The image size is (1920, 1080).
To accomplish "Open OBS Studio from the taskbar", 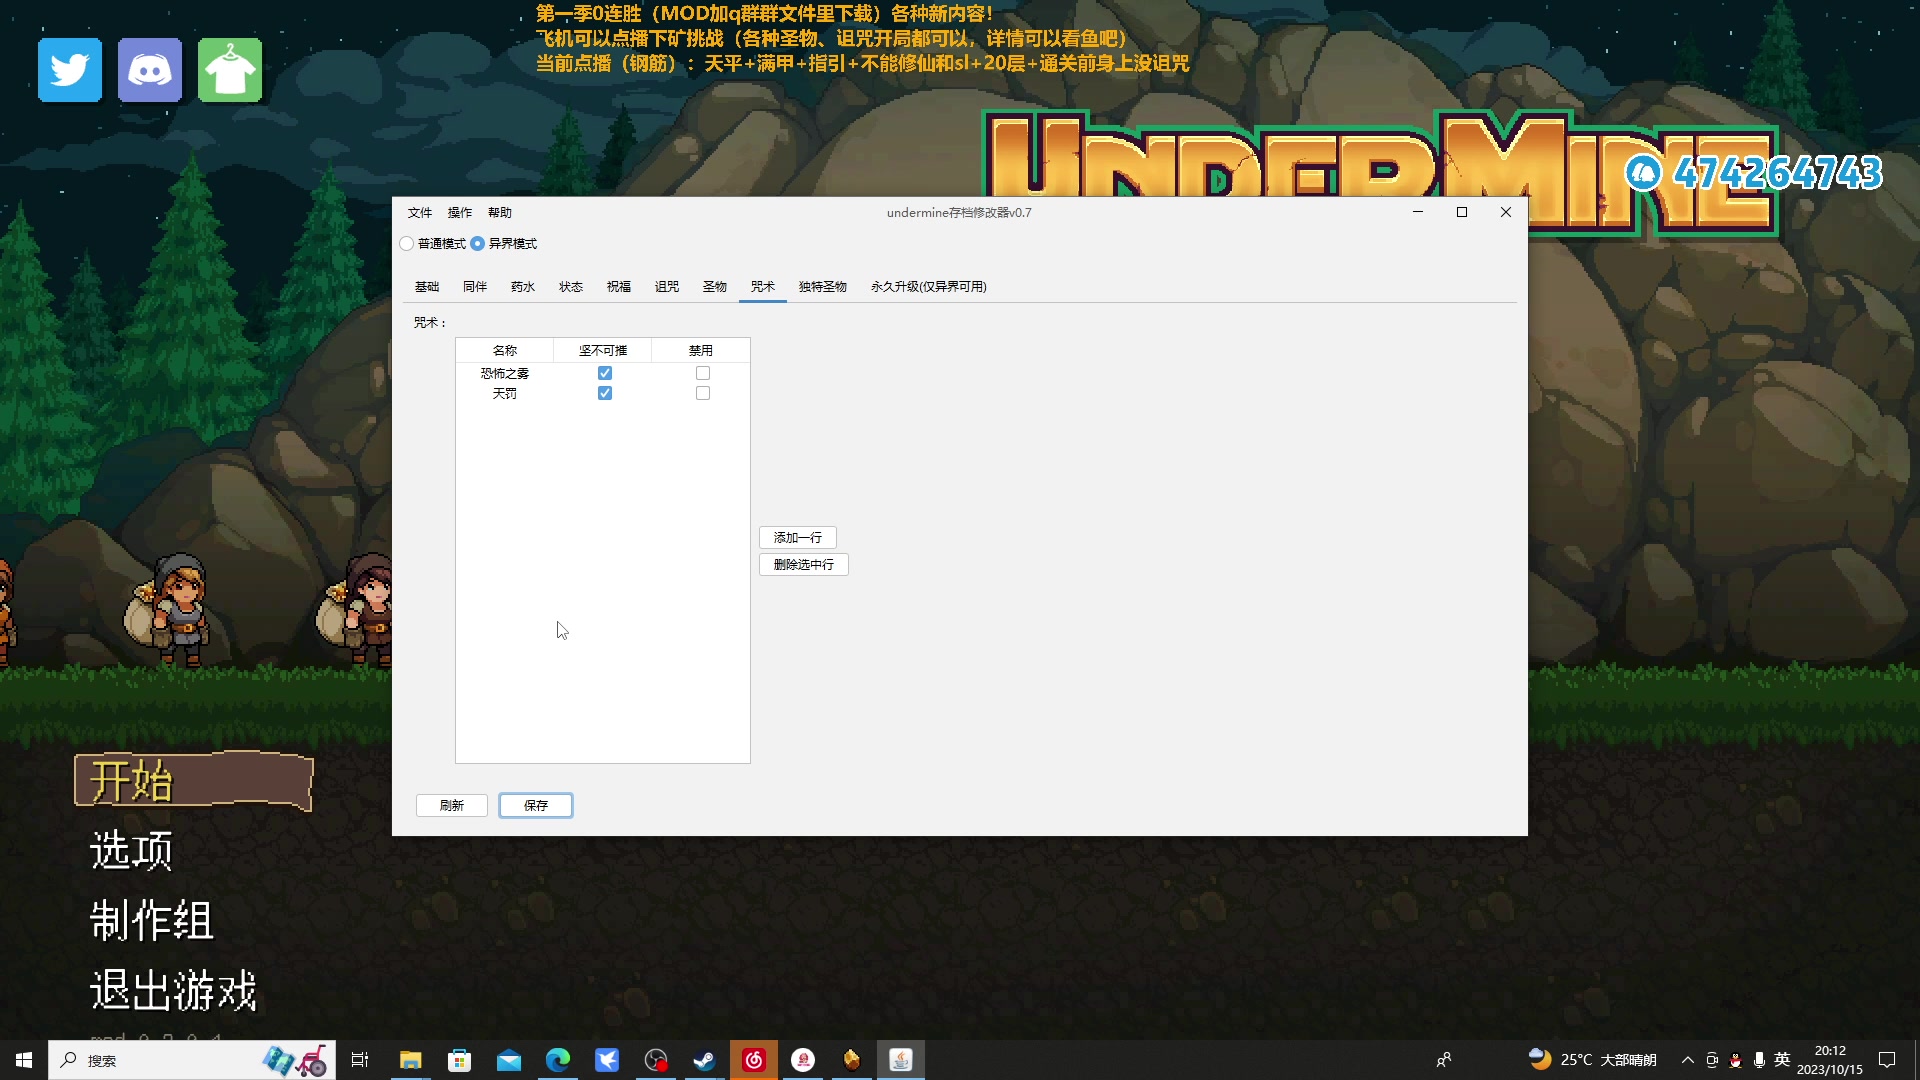I will [x=655, y=1060].
